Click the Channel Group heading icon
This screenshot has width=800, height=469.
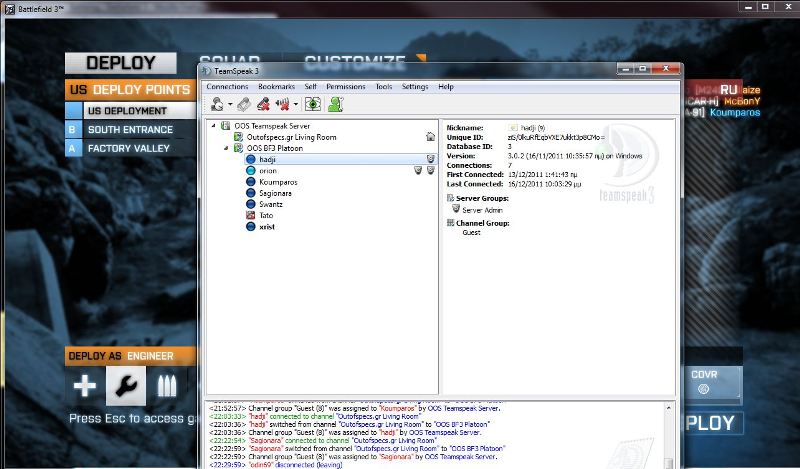coord(451,223)
